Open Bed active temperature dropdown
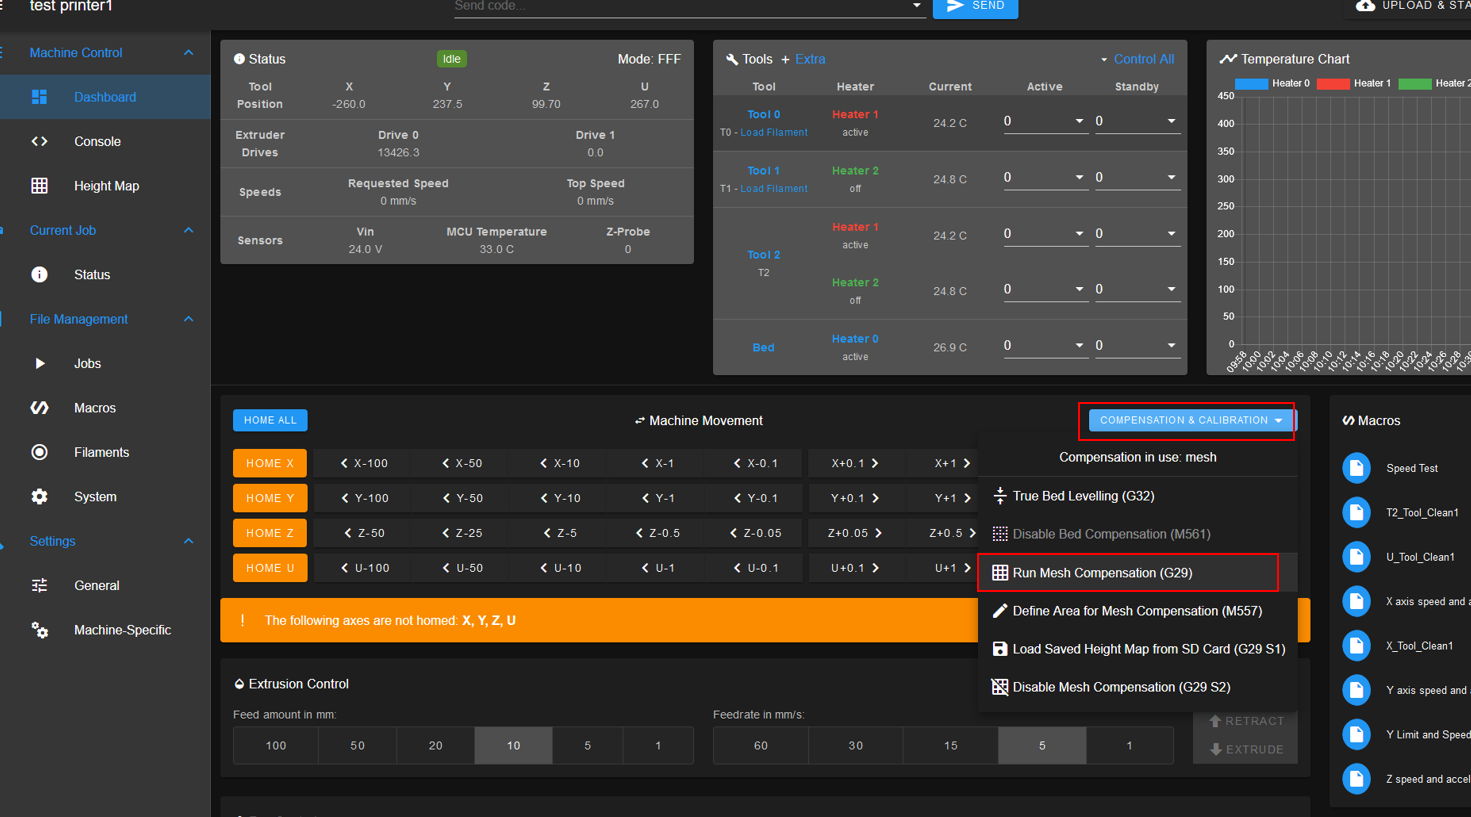The height and width of the screenshot is (817, 1471). point(1079,345)
